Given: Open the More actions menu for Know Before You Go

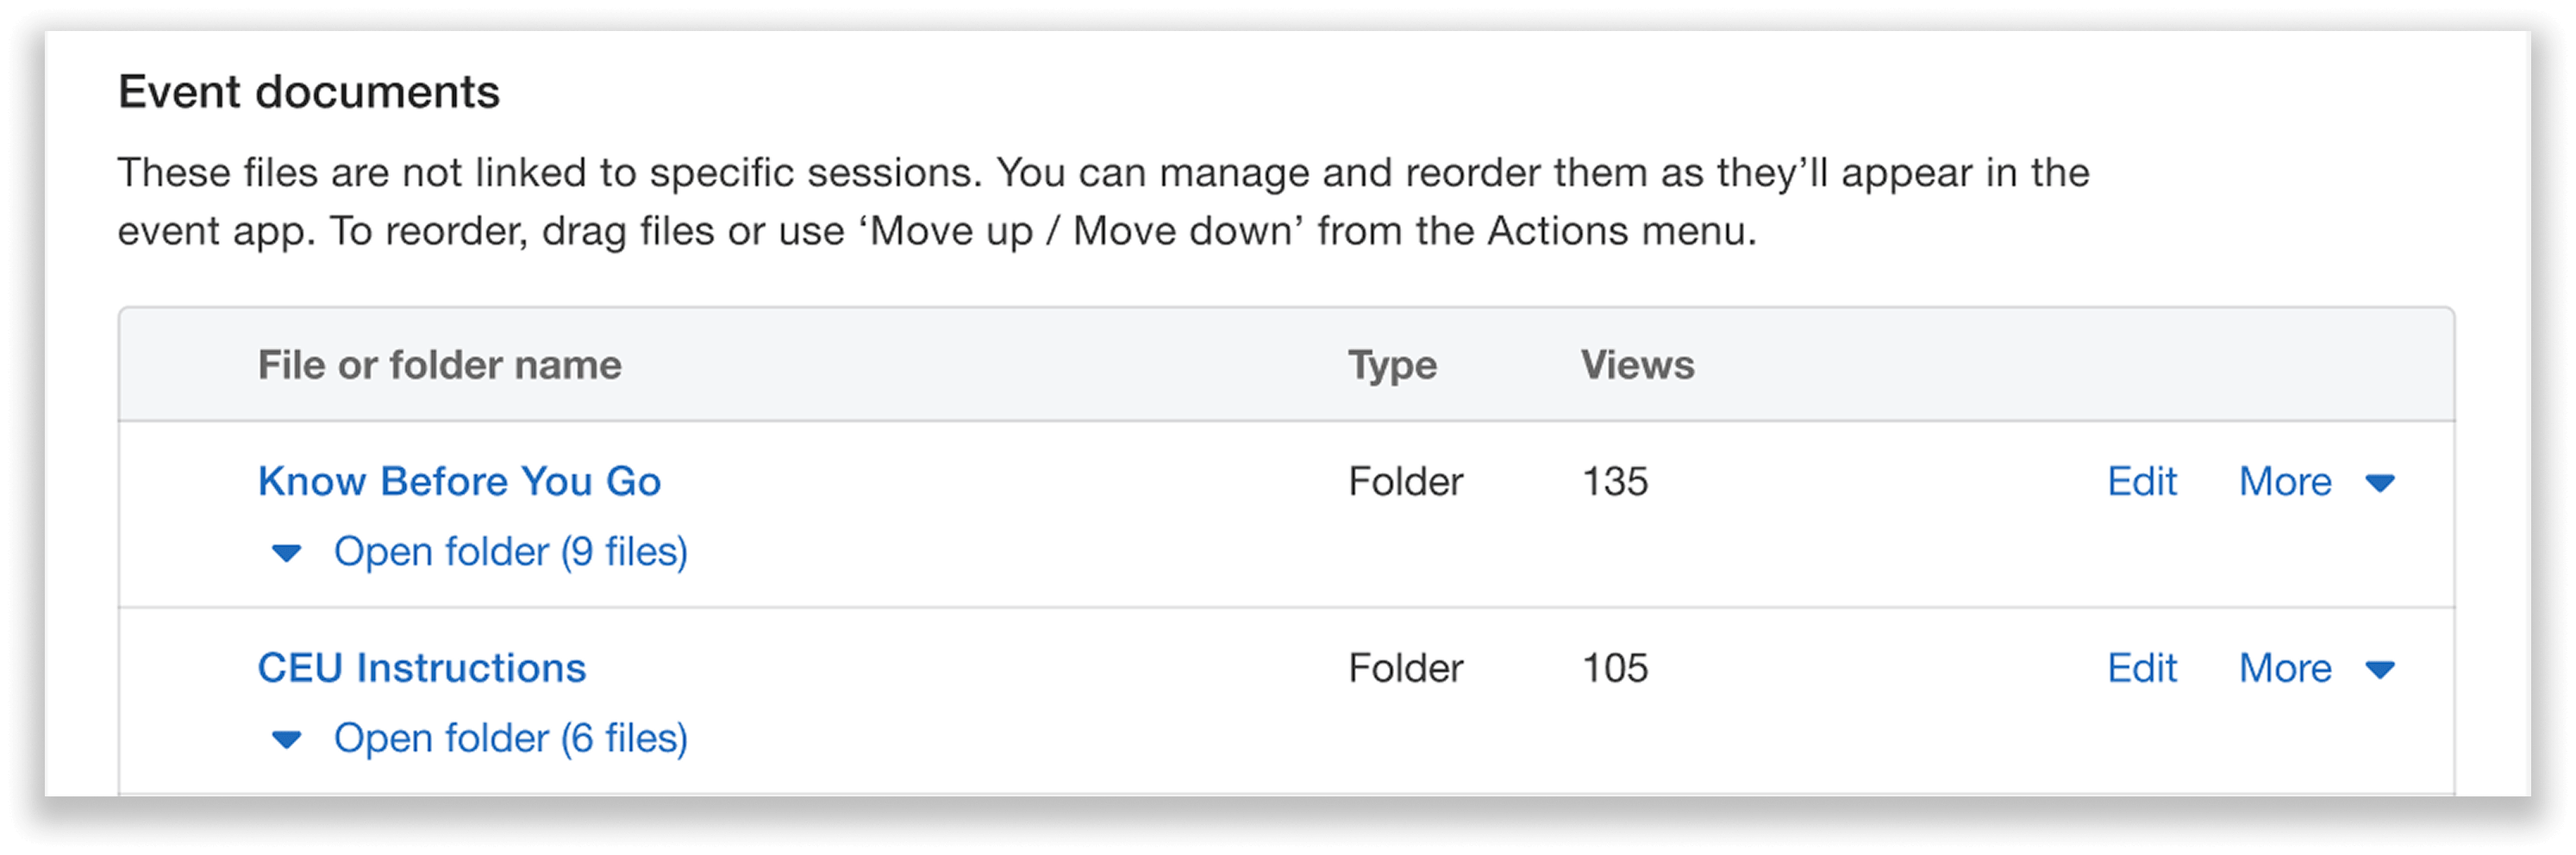Looking at the screenshot, I should pyautogui.click(x=2283, y=481).
